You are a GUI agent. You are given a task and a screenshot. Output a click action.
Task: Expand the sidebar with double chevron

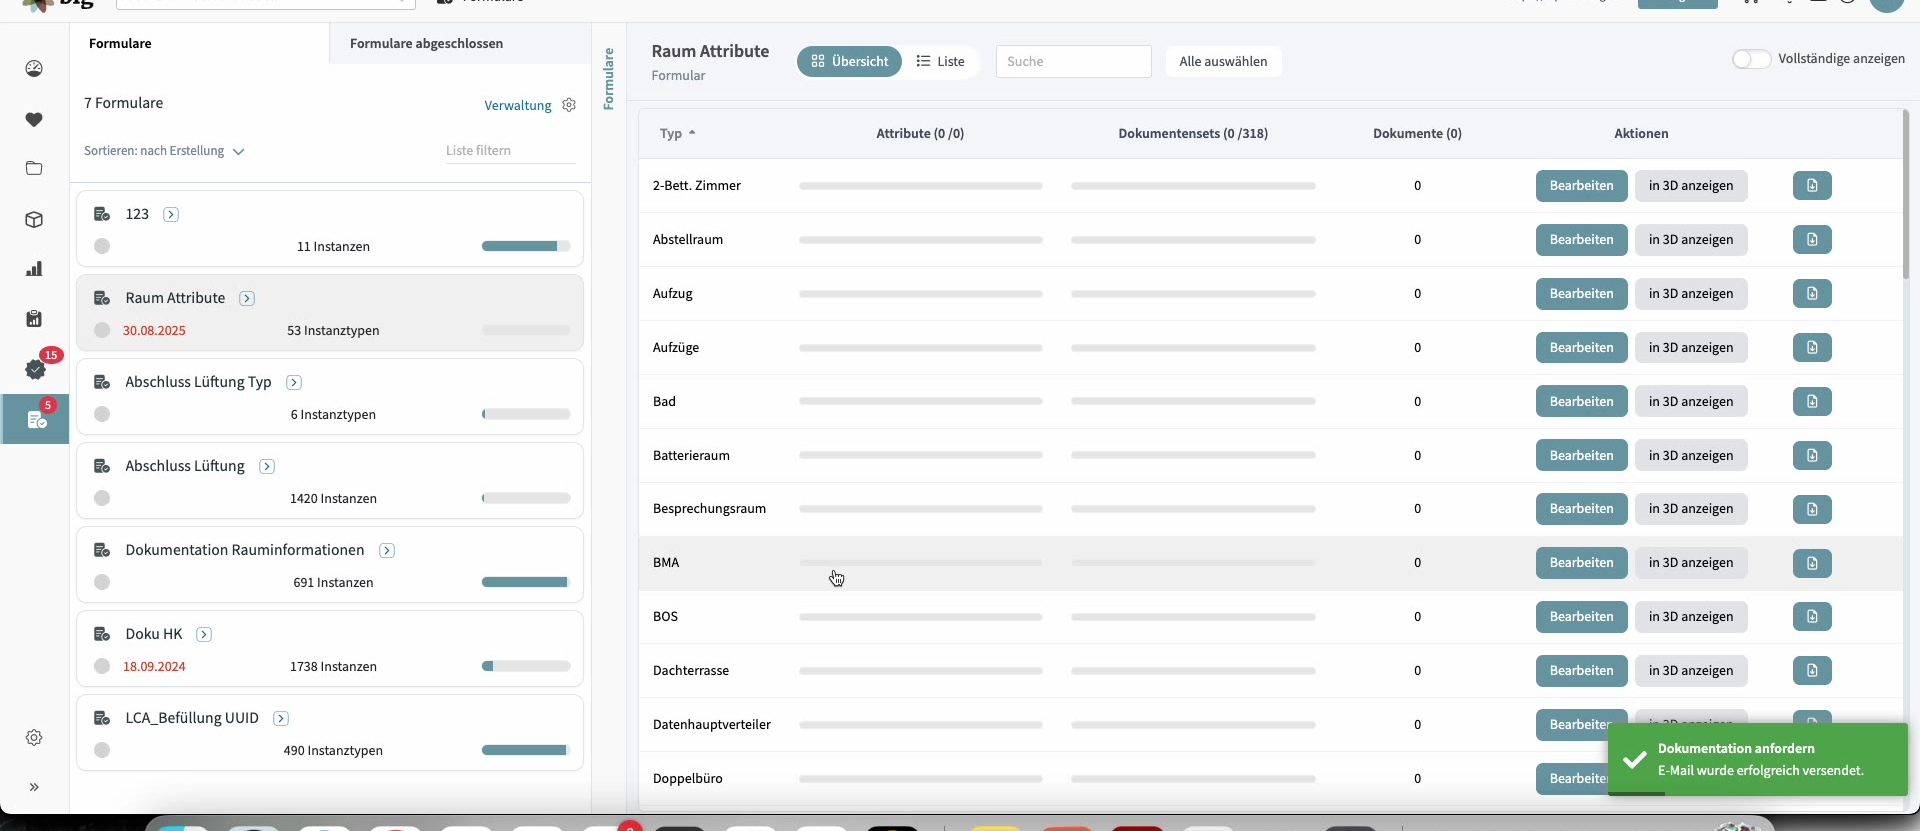coord(34,787)
